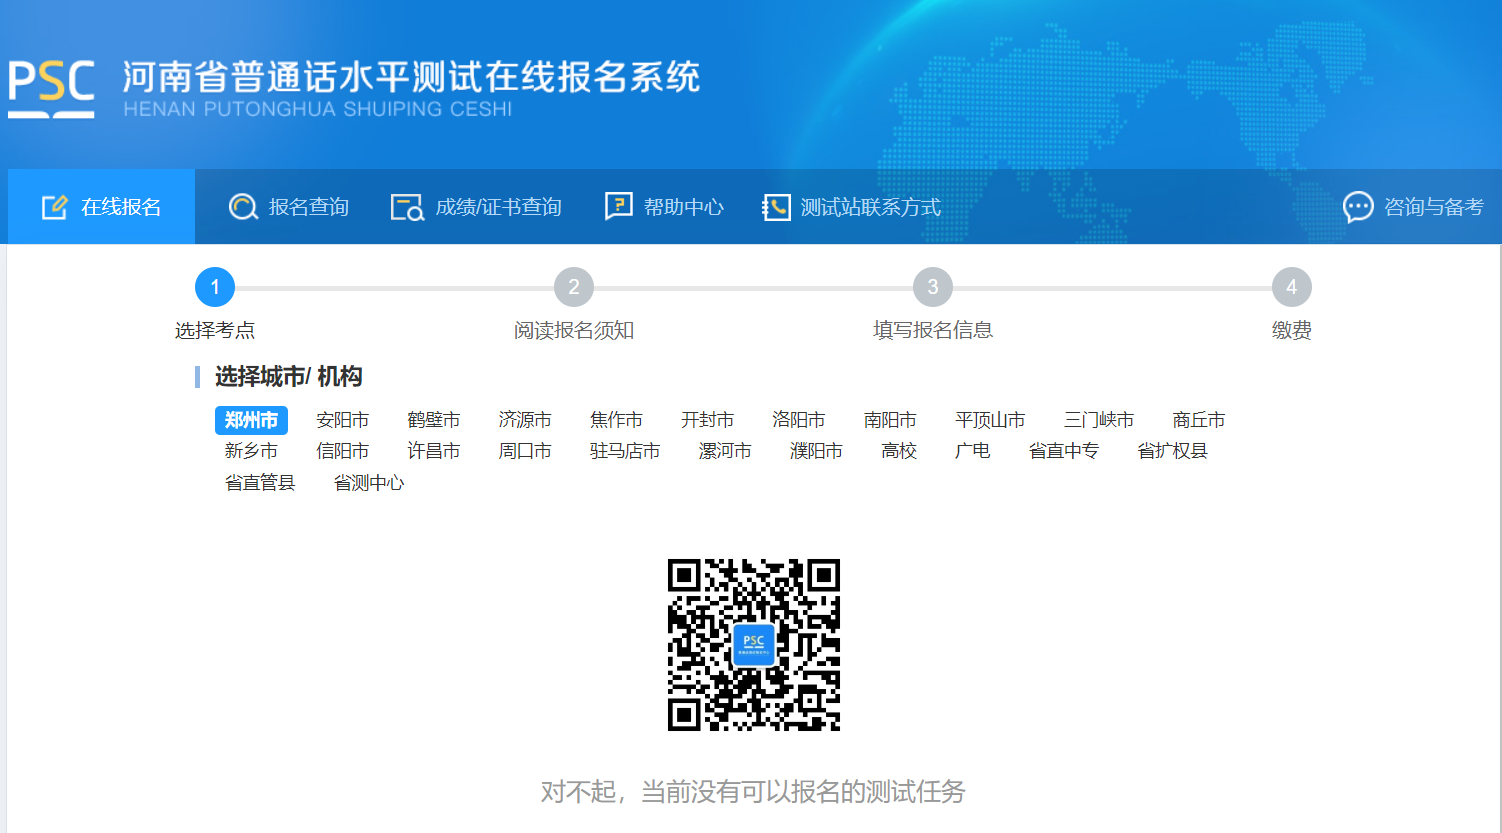
Task: Select 漯河市 city option
Action: 725,451
